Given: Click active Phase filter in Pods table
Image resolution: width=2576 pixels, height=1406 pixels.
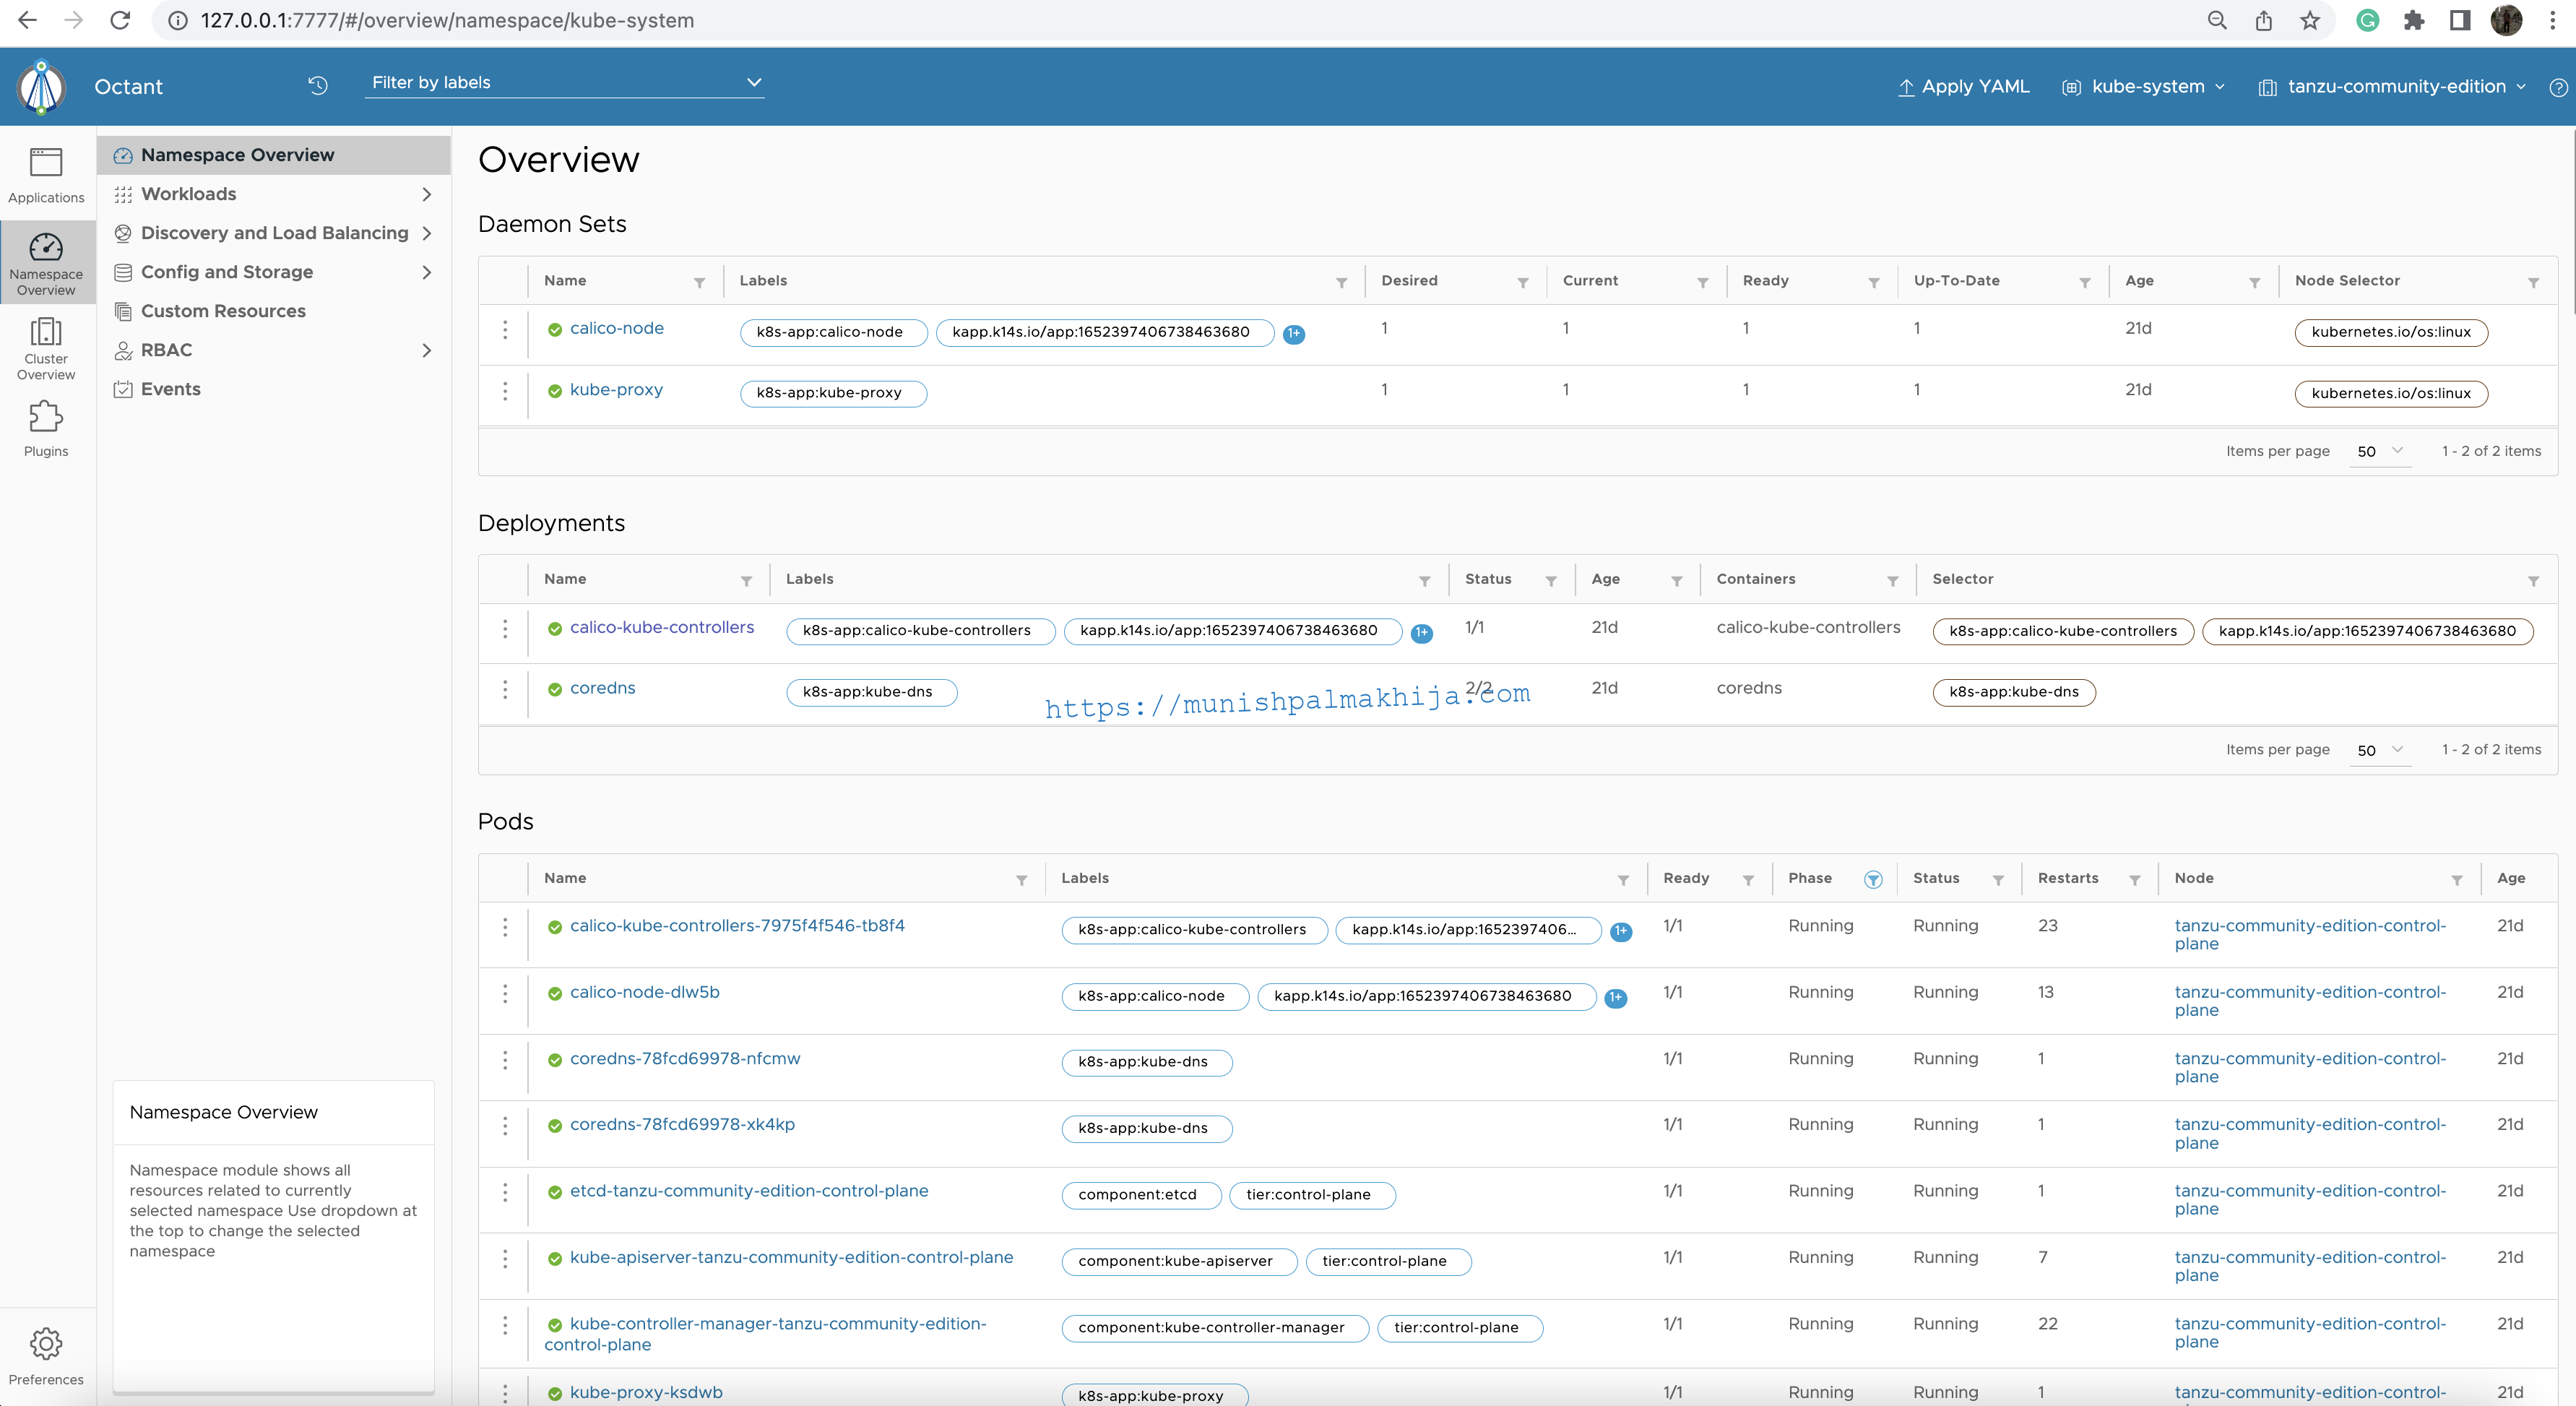Looking at the screenshot, I should (1873, 879).
